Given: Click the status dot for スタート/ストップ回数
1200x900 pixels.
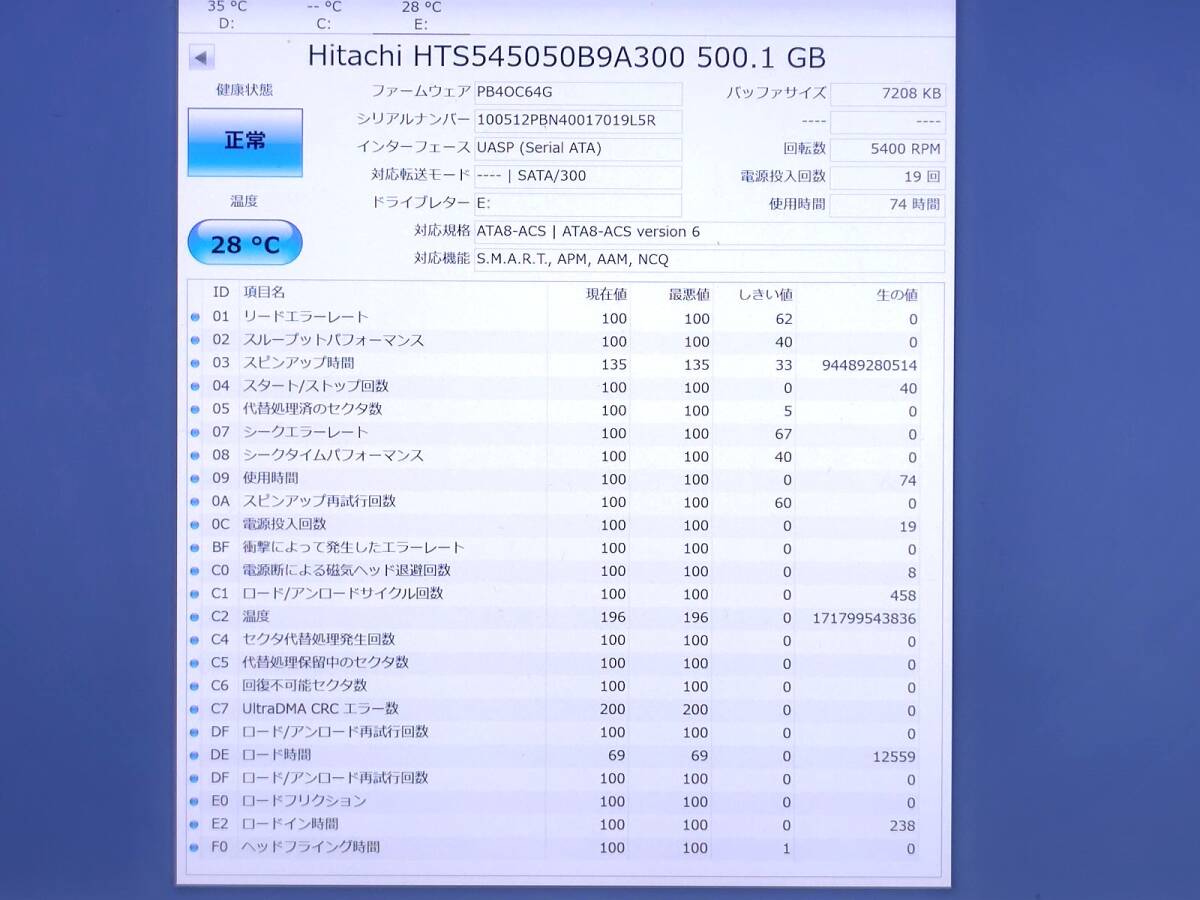Looking at the screenshot, I should pos(195,387).
